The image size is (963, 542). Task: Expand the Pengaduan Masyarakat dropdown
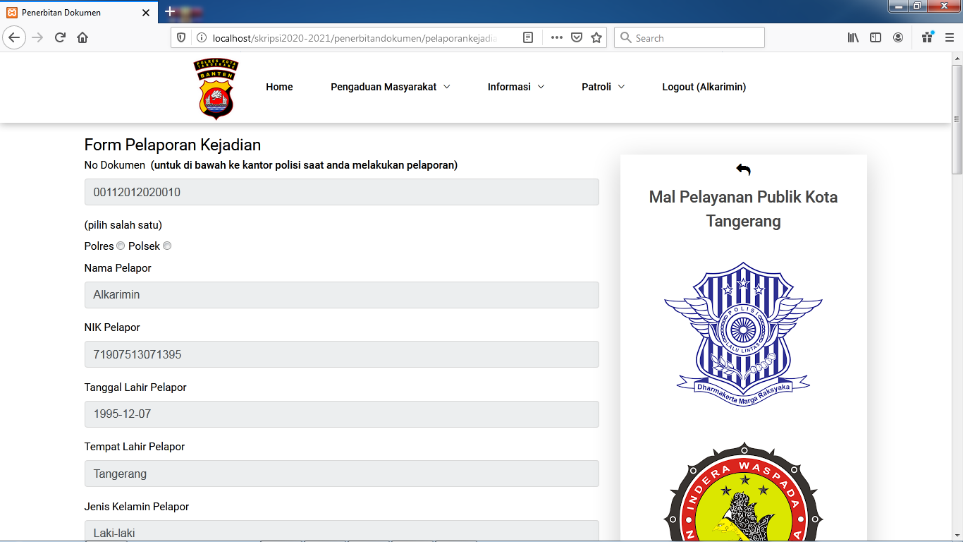coord(390,87)
